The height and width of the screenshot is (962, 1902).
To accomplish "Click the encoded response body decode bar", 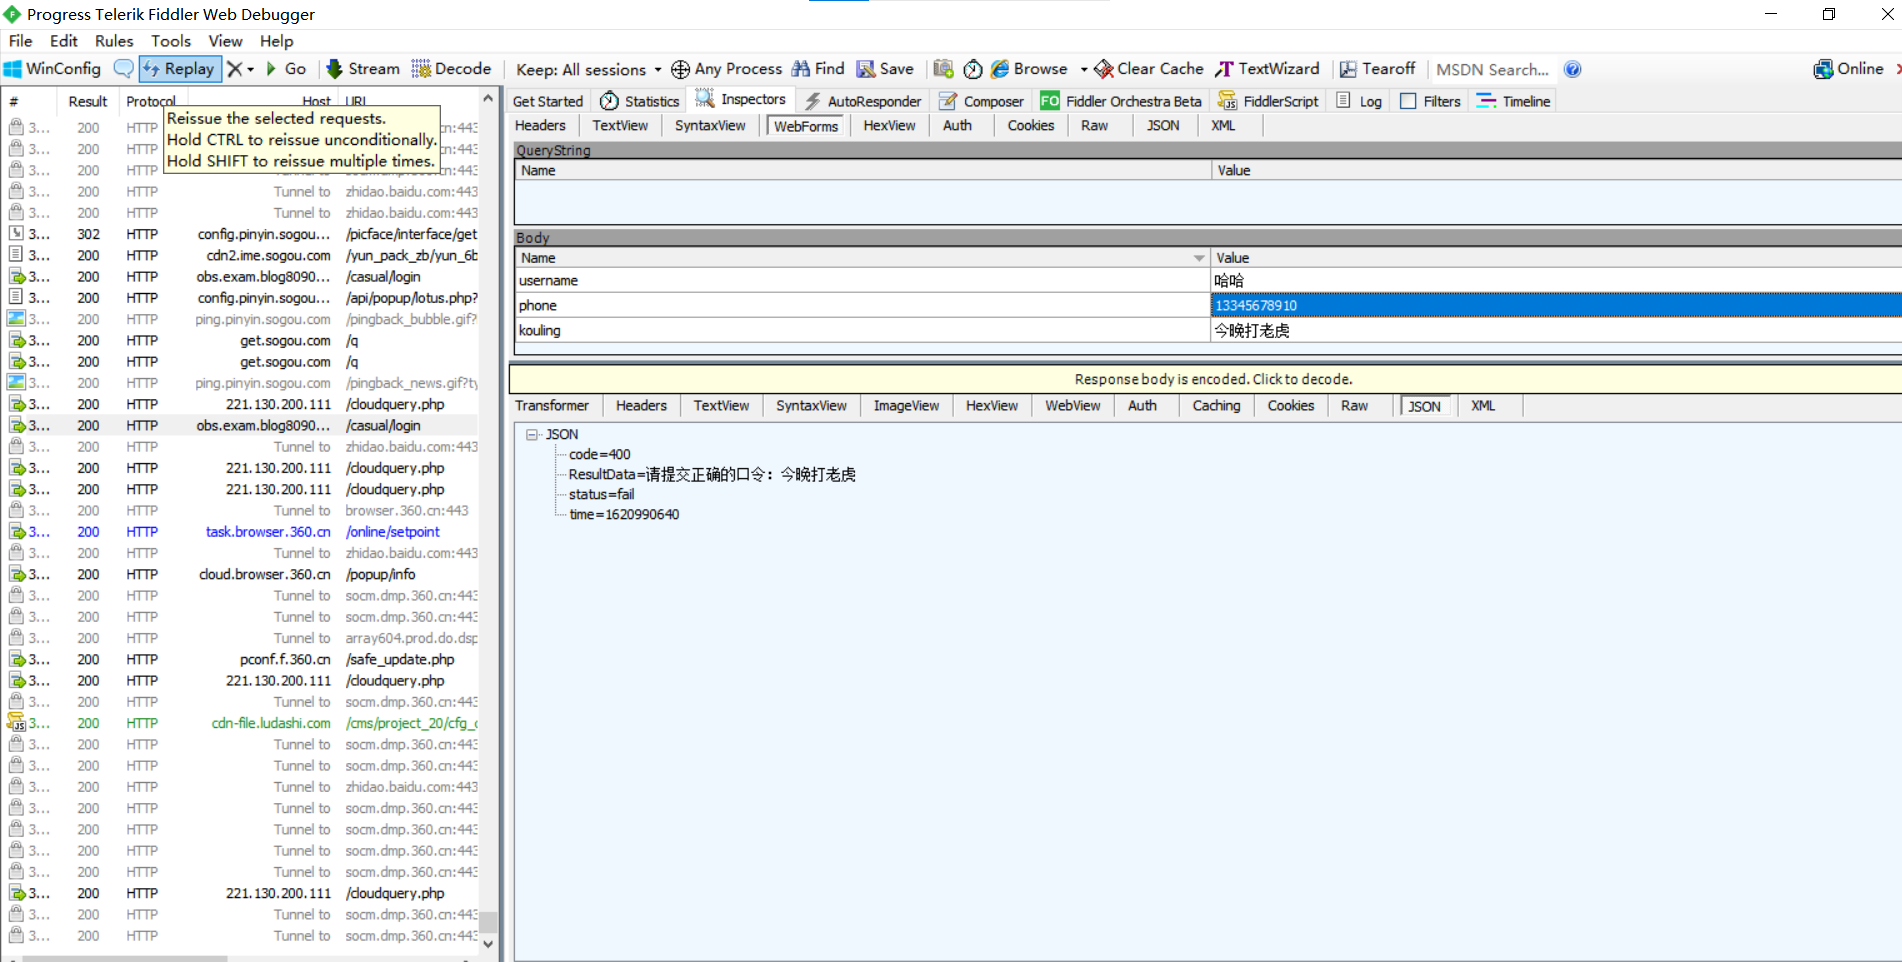I will point(1206,379).
